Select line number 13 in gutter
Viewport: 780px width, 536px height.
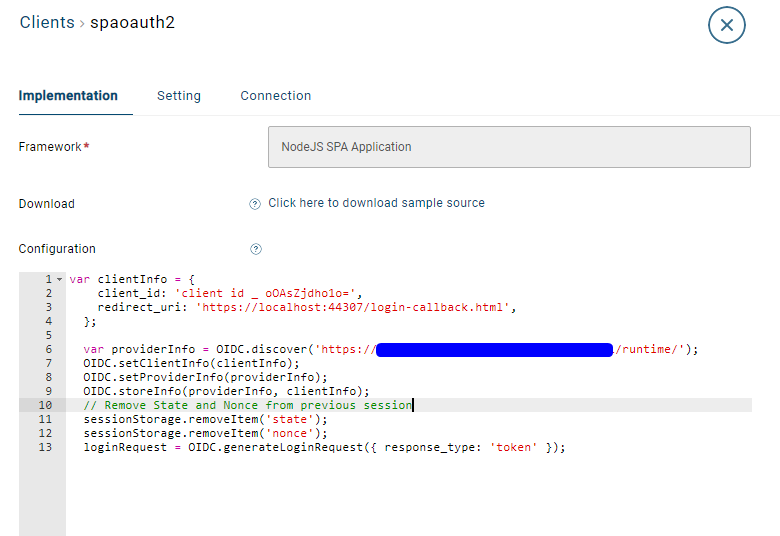pos(45,447)
